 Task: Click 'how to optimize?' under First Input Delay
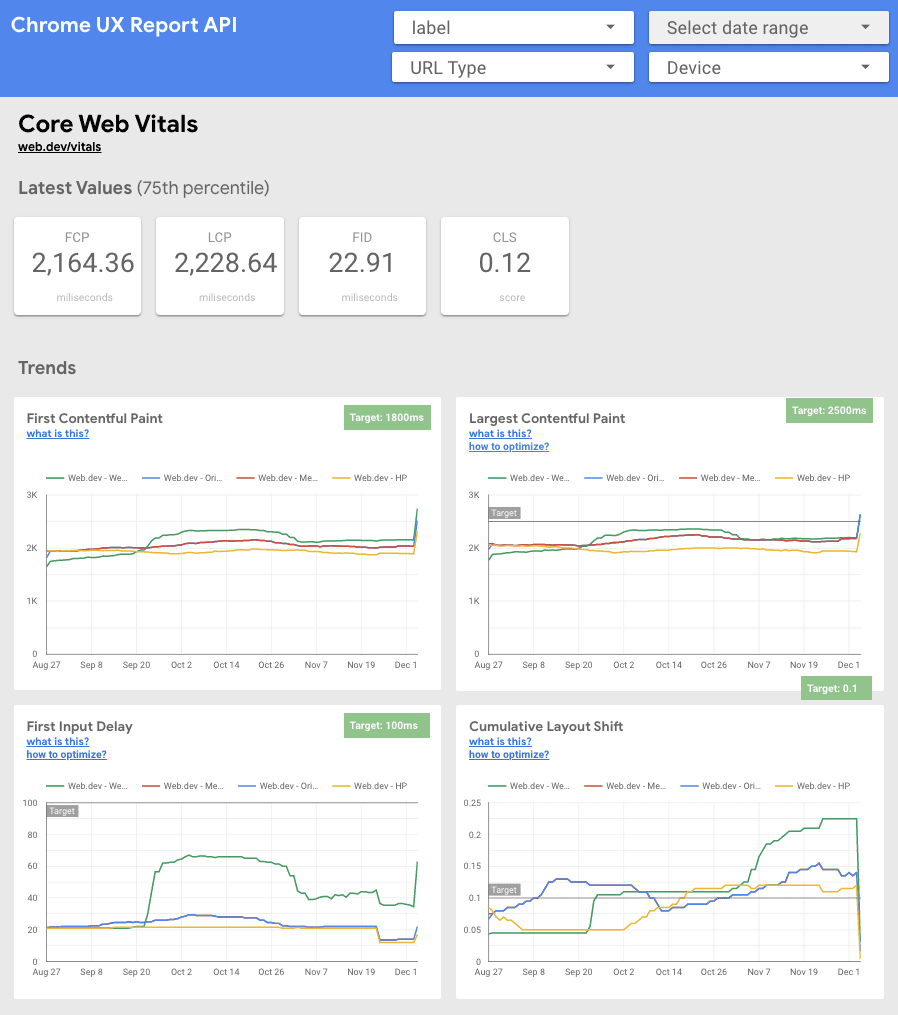click(66, 754)
